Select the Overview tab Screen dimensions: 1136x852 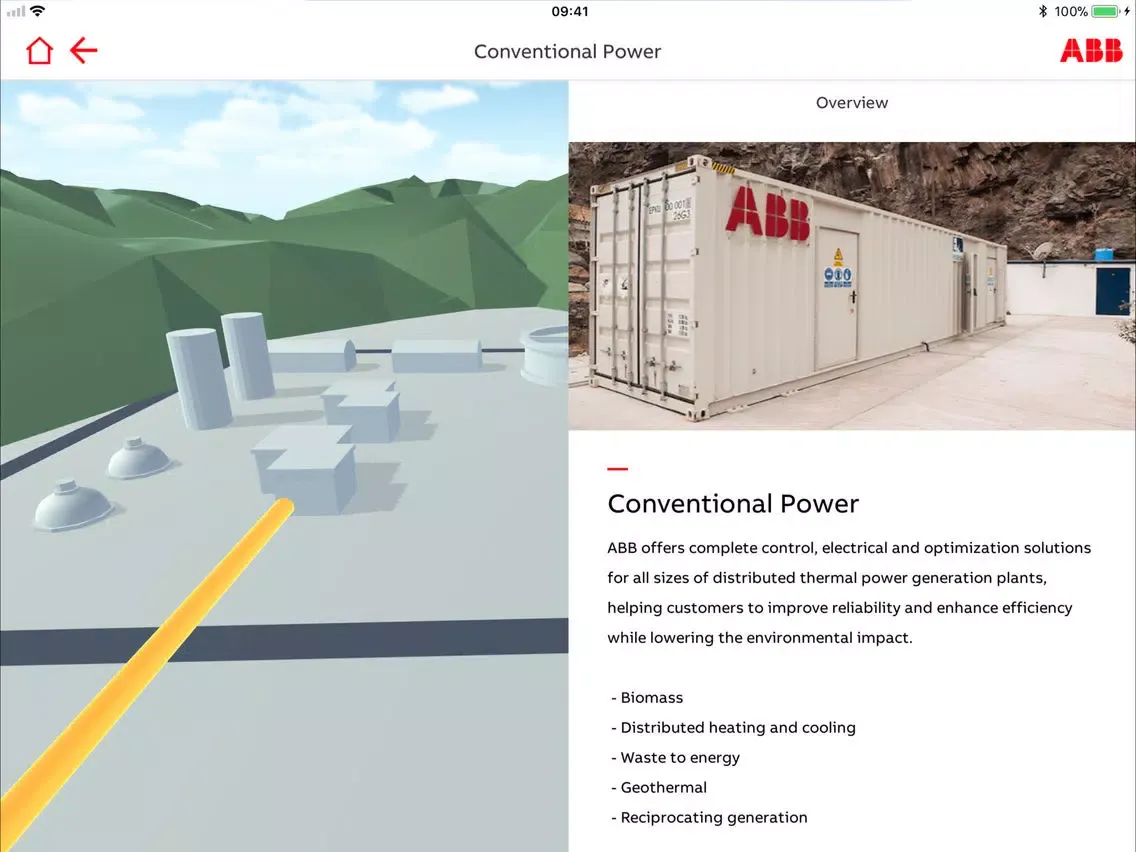pyautogui.click(x=852, y=103)
